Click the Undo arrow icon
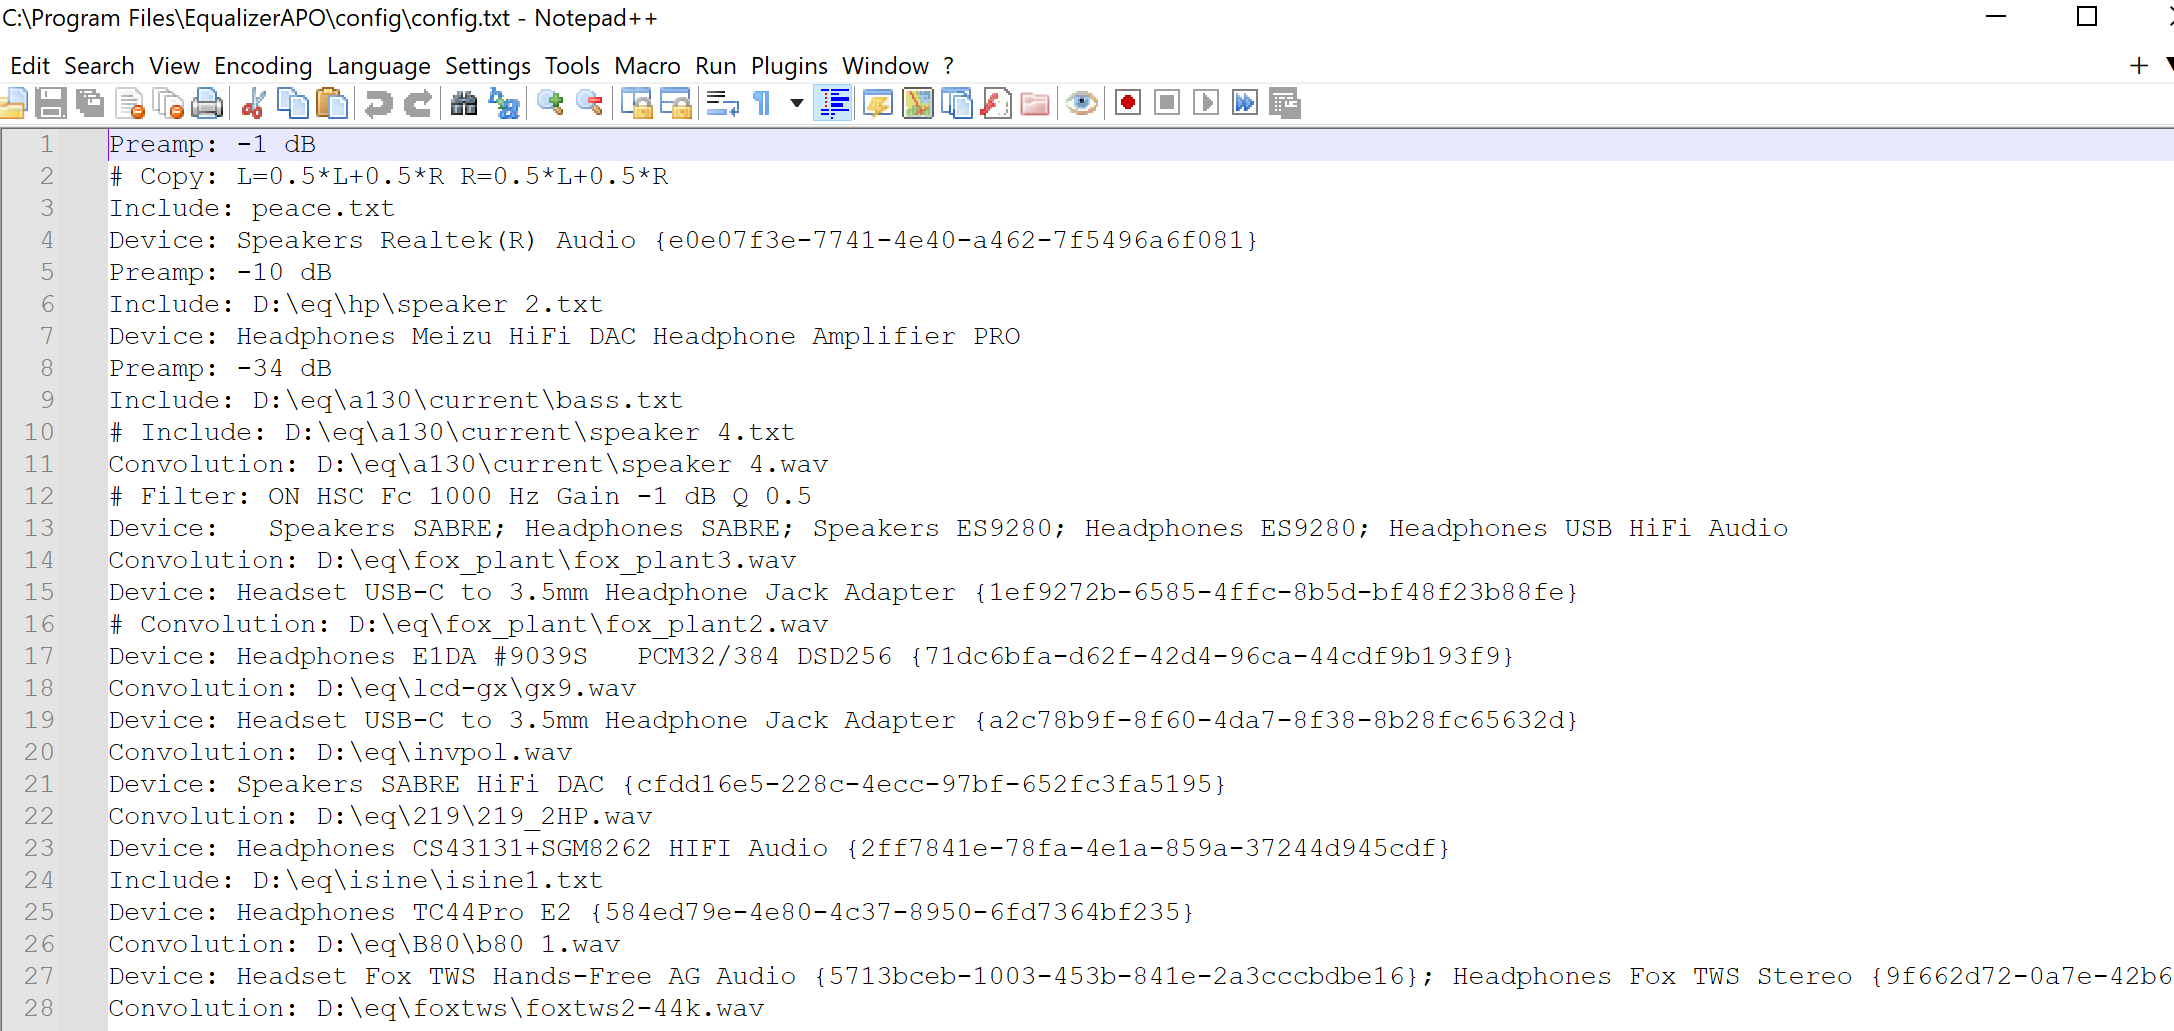 (378, 103)
